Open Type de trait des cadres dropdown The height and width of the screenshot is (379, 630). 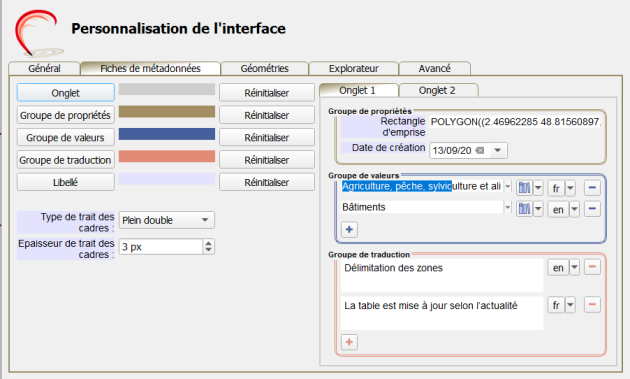(x=167, y=220)
